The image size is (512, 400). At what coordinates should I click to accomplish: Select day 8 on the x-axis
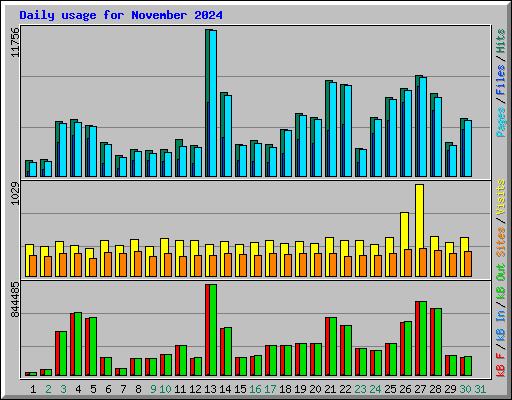click(x=138, y=389)
